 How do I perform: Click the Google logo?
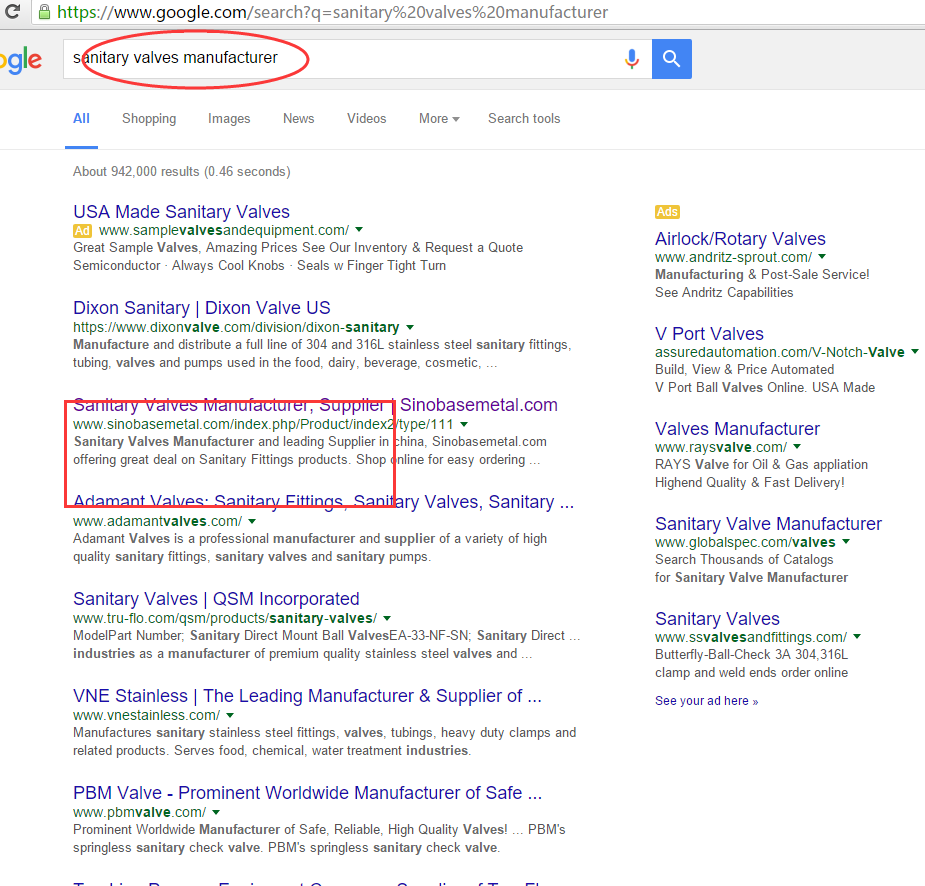[x=21, y=60]
